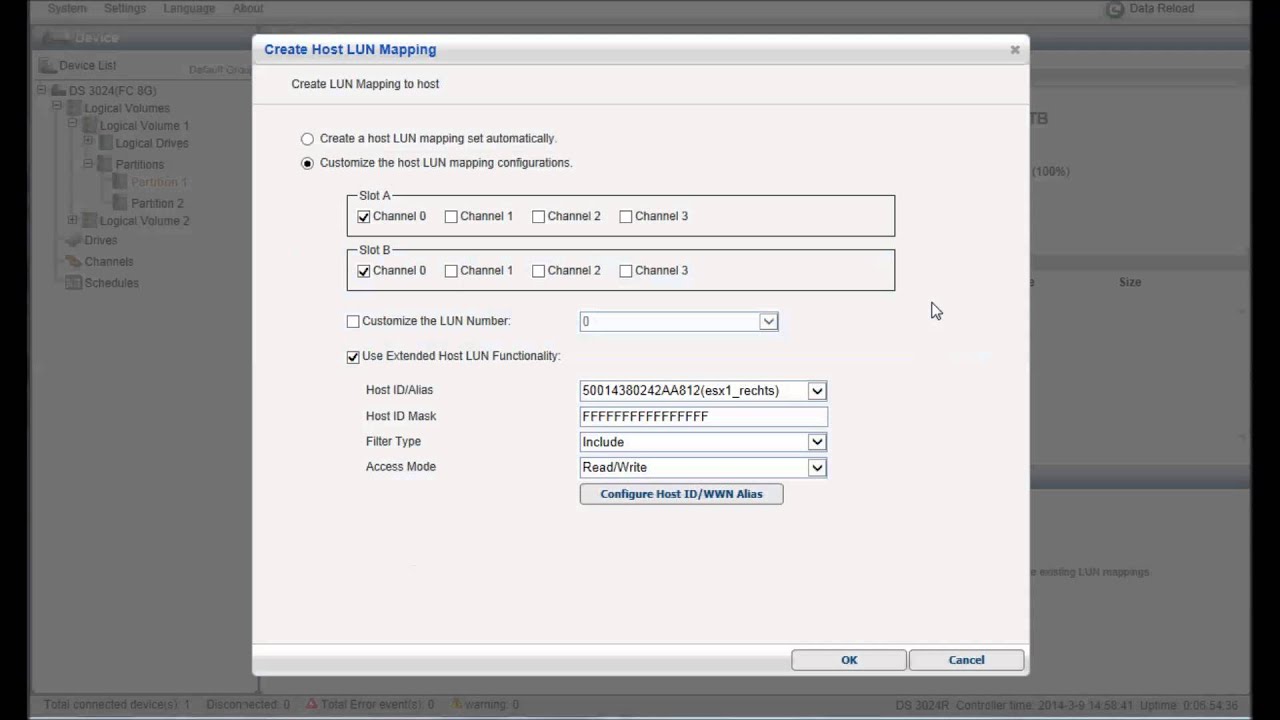Image resolution: width=1280 pixels, height=720 pixels.
Task: Select Schedules in the tree
Action: [112, 283]
